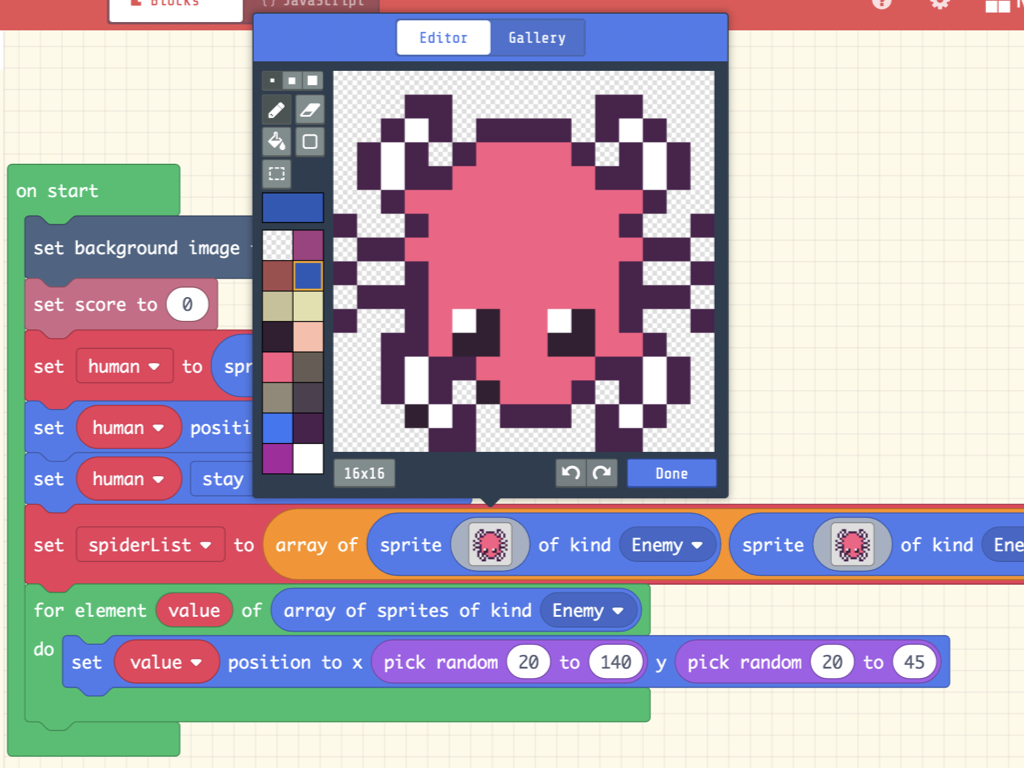Select the paint bucket Fill tool
Viewport: 1024px width, 768px height.
click(x=276, y=141)
